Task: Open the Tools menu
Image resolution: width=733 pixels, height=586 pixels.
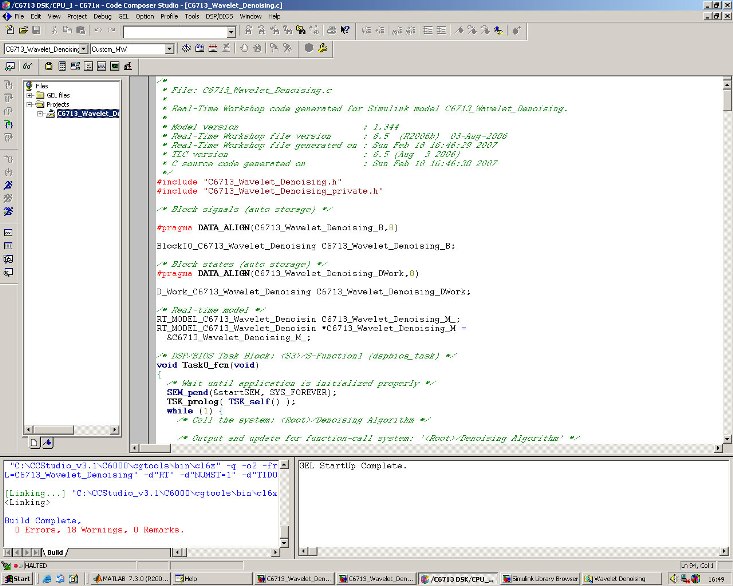Action: coord(192,16)
